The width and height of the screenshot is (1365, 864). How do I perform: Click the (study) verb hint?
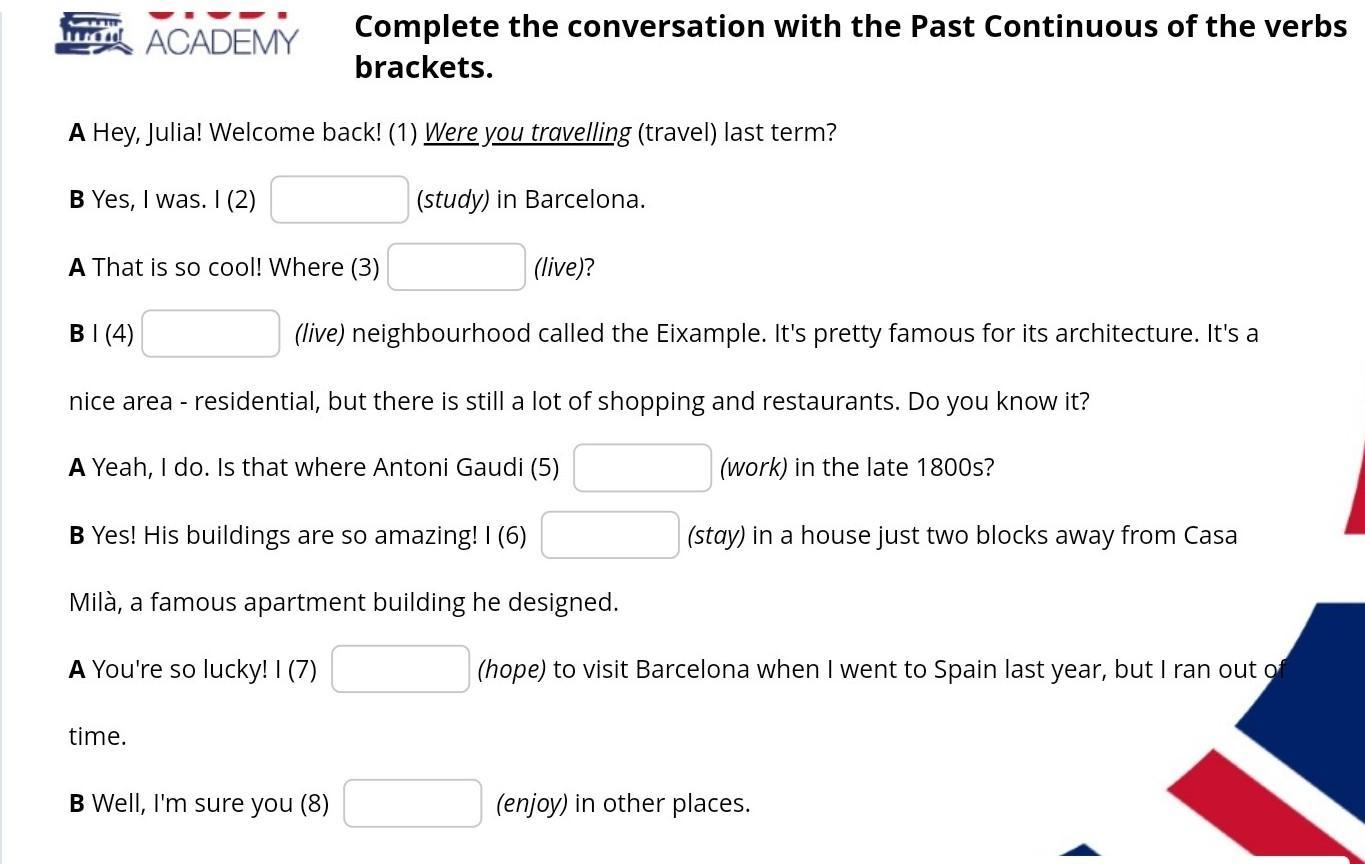[x=453, y=200]
